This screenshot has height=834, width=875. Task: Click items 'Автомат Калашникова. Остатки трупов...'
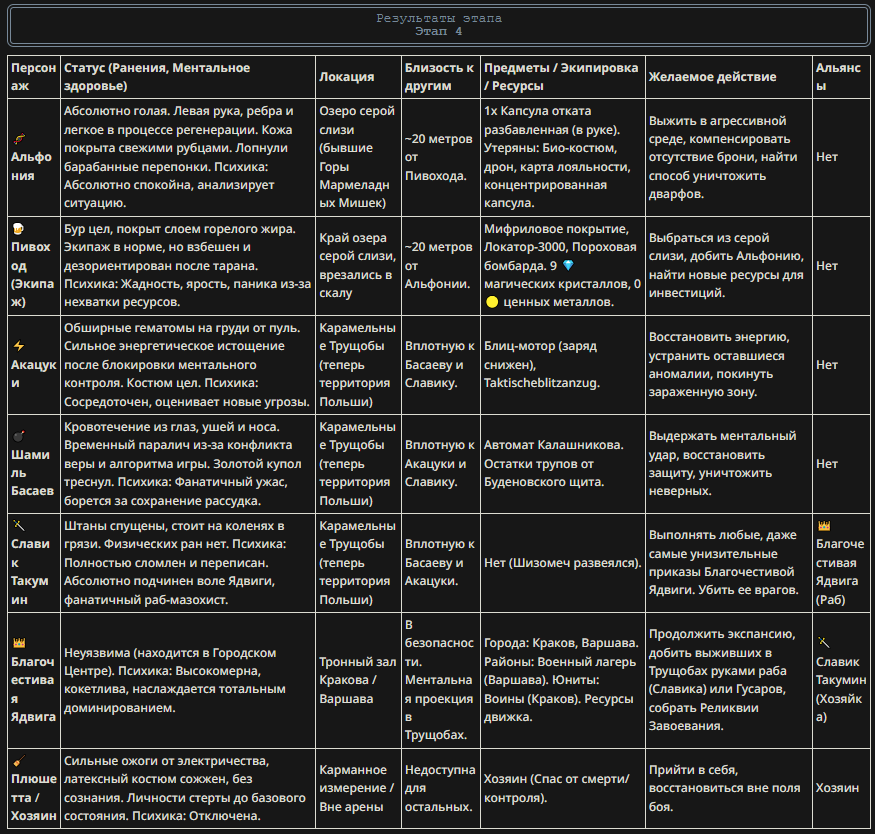(x=554, y=464)
